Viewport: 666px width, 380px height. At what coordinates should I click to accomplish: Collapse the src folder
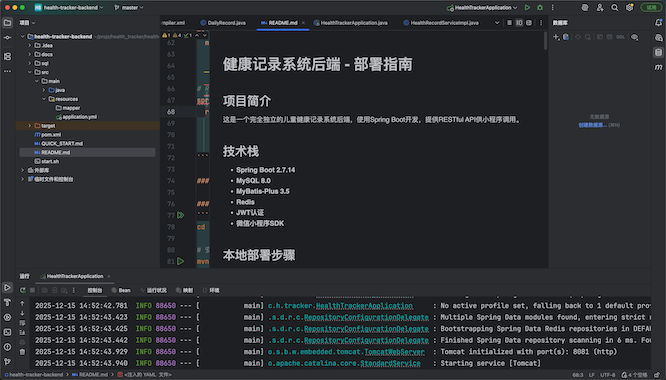30,72
